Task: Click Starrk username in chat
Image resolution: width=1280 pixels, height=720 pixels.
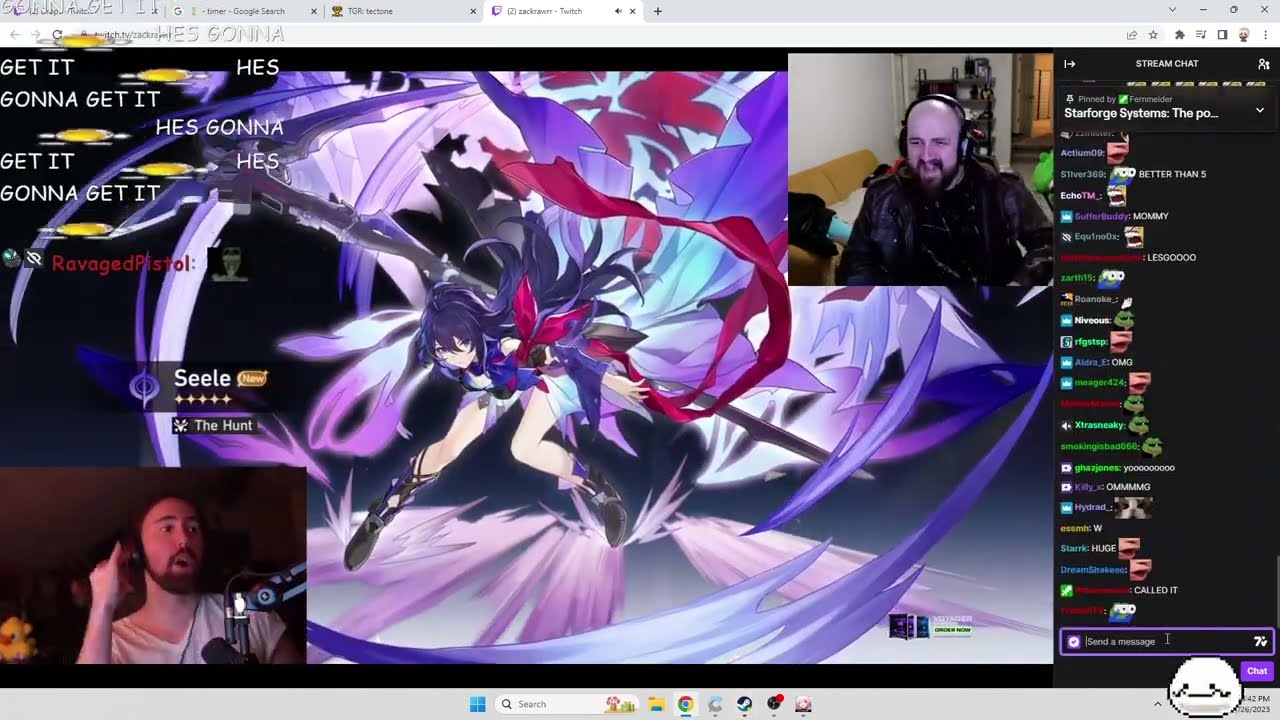Action: pyautogui.click(x=1073, y=548)
